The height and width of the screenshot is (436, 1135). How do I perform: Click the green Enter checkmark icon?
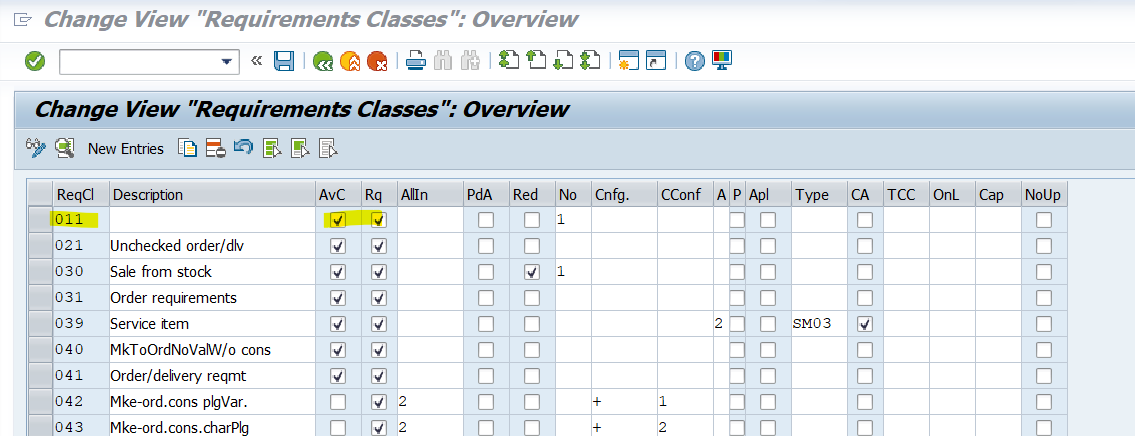click(x=34, y=61)
